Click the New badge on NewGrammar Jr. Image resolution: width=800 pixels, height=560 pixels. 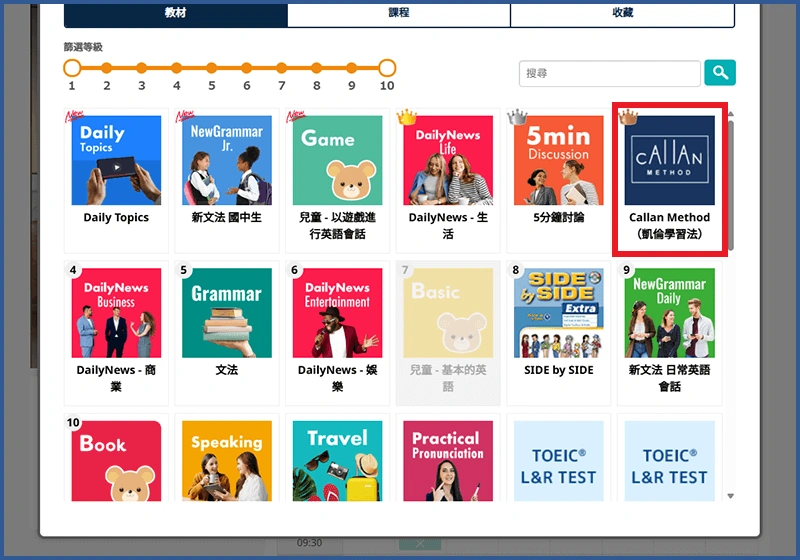185,116
